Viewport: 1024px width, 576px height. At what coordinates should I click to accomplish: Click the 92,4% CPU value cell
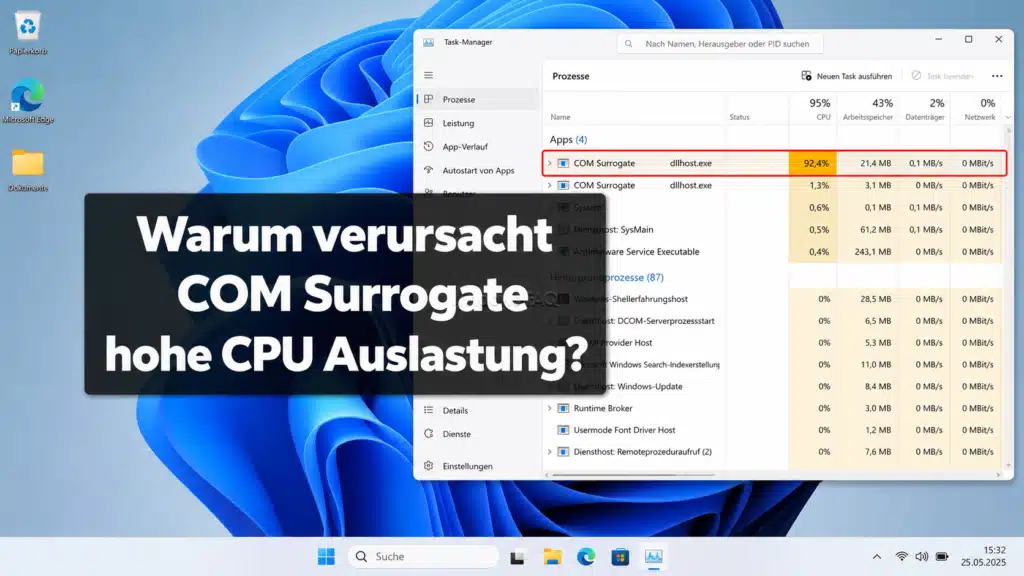click(x=813, y=163)
